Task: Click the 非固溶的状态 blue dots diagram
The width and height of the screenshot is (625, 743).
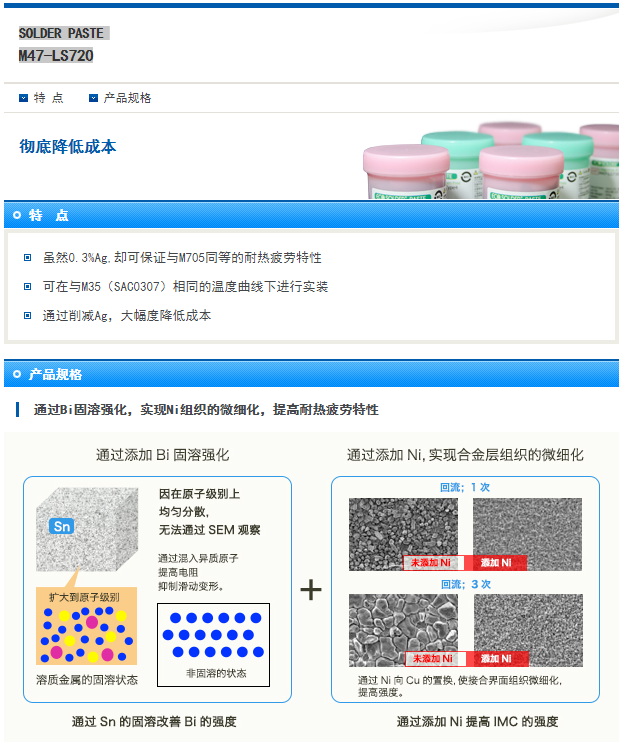Action: (x=214, y=645)
